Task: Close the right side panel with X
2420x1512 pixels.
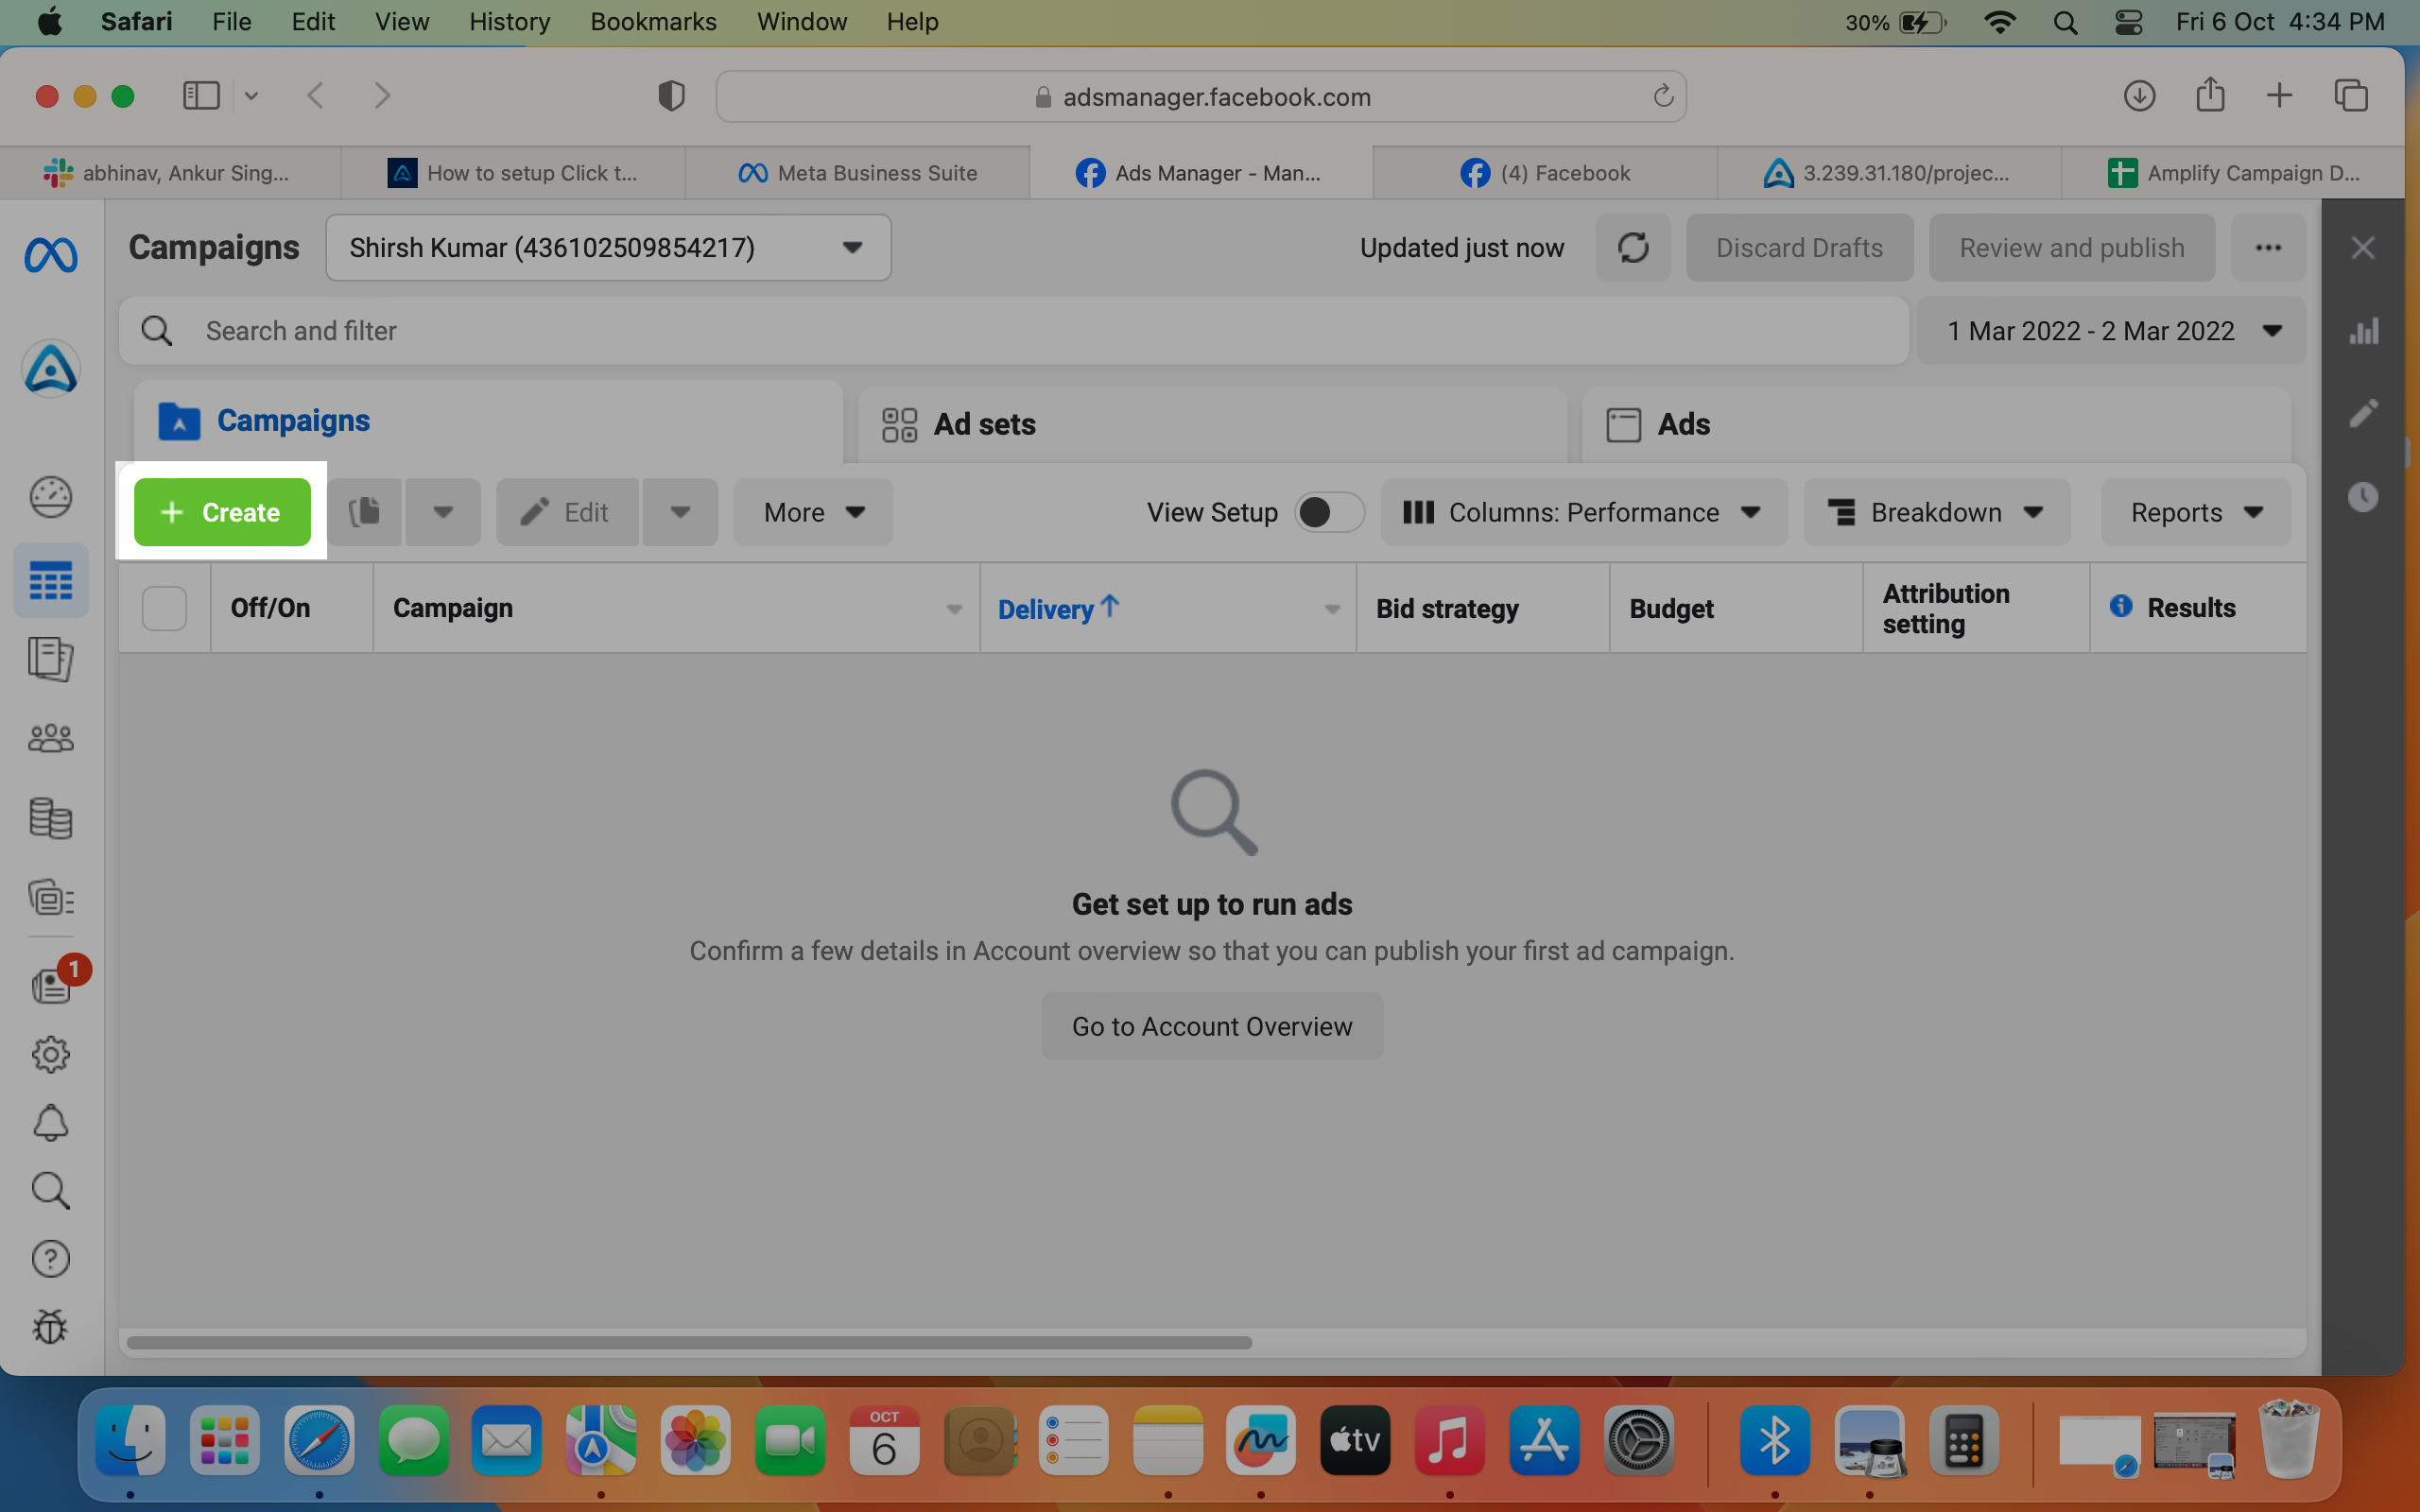Action: click(2363, 247)
